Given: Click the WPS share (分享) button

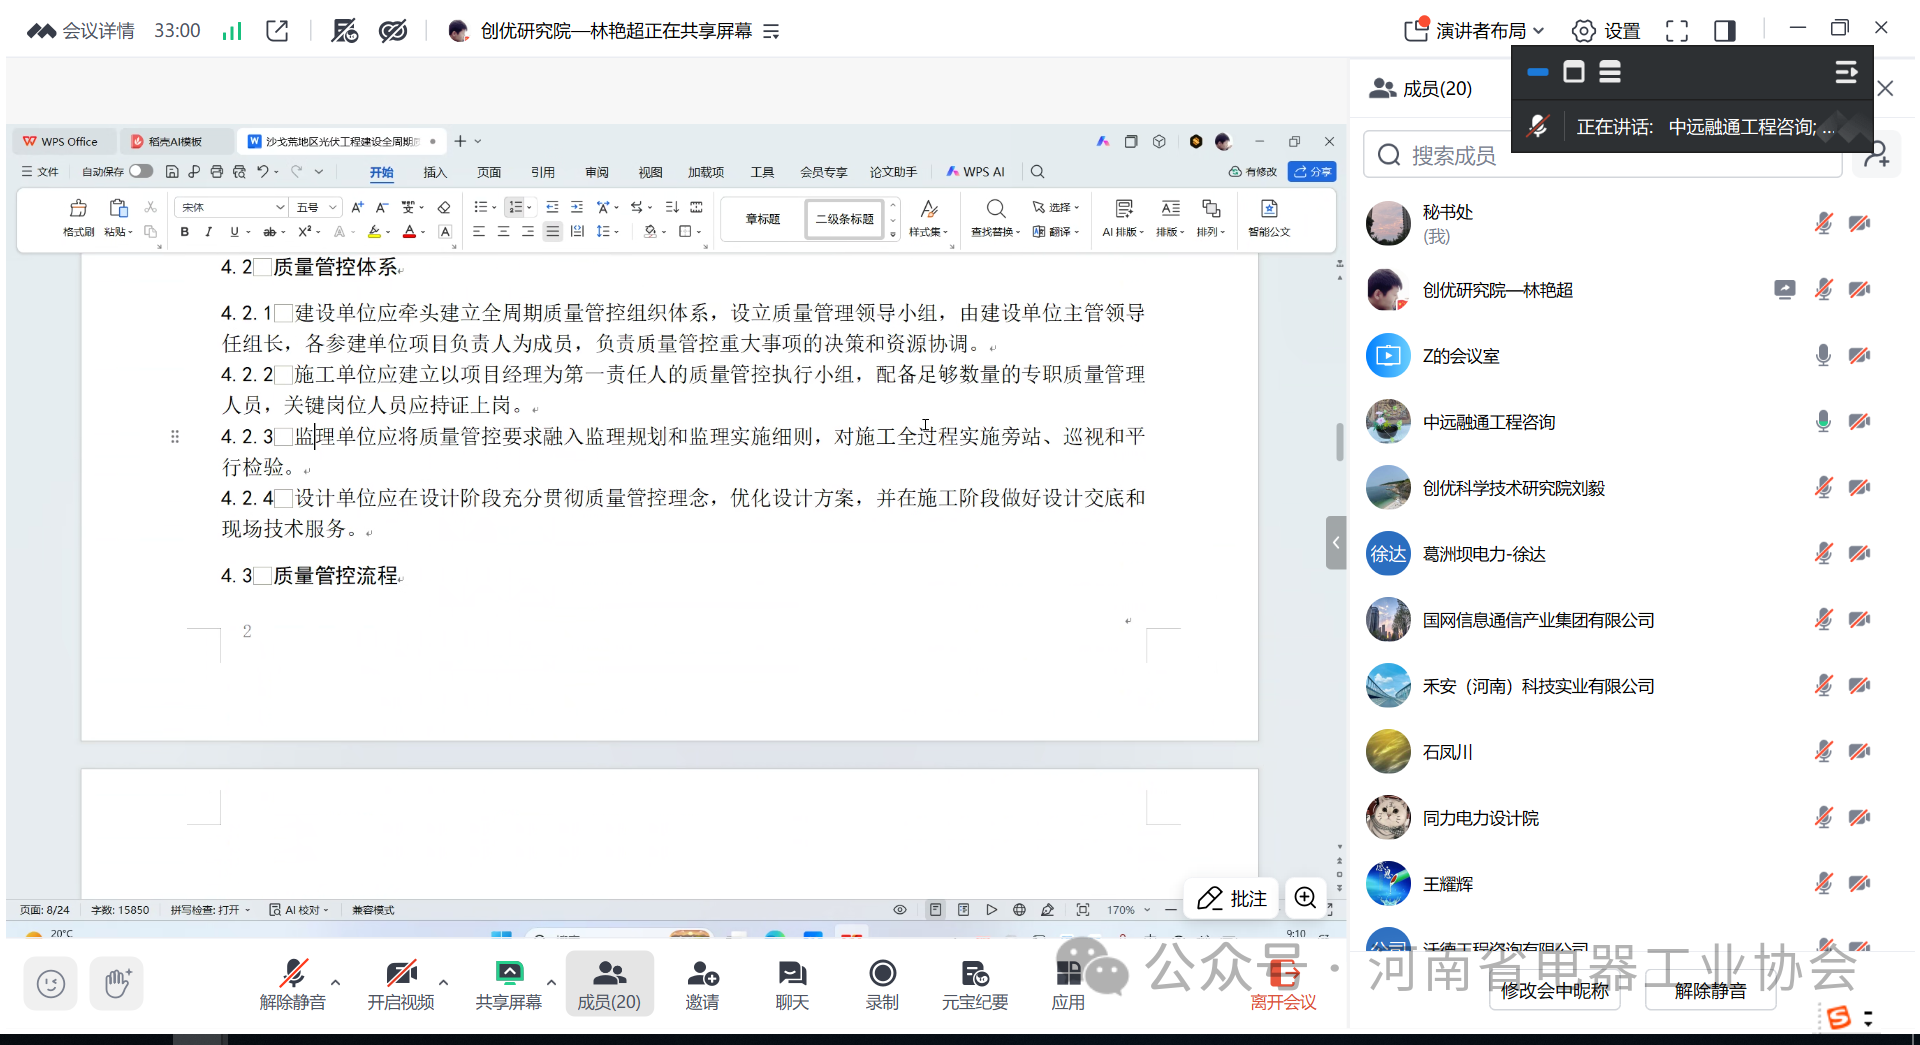Looking at the screenshot, I should (1312, 172).
